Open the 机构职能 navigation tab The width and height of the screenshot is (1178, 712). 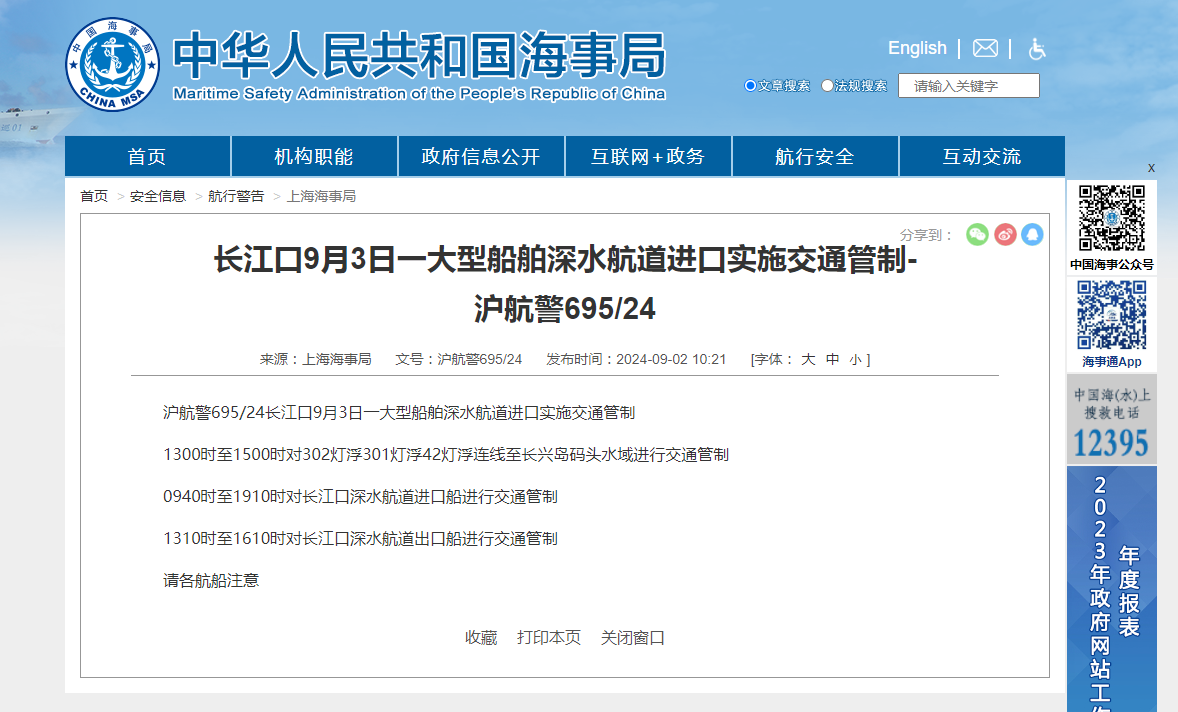(314, 156)
